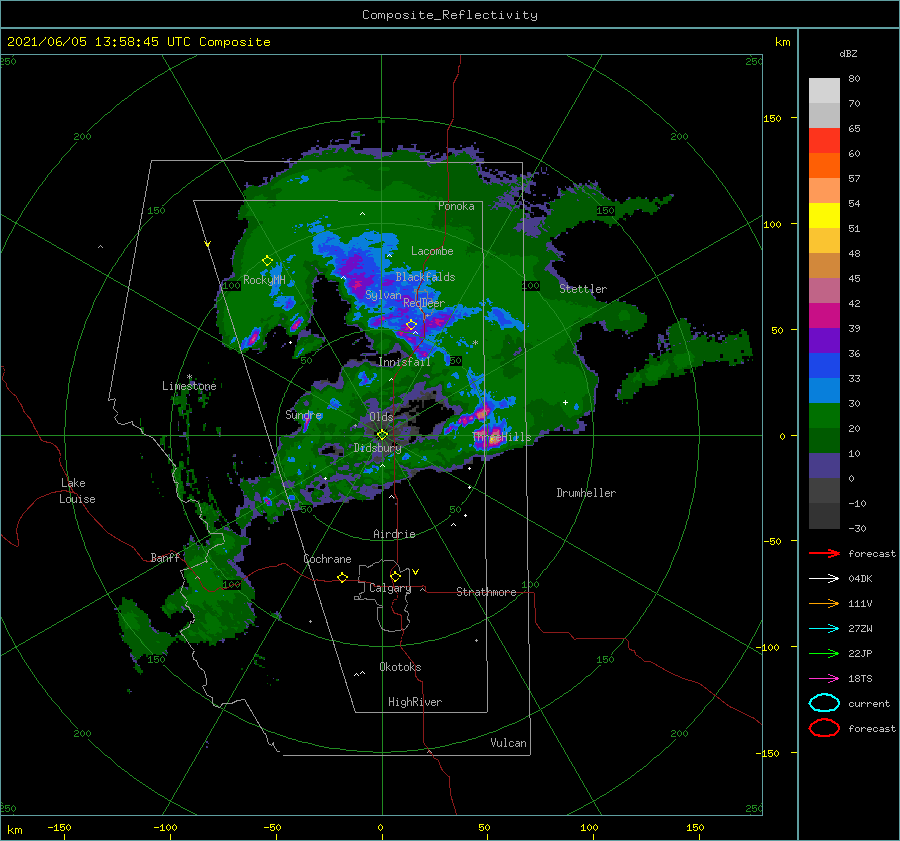Click the Limestone label

[x=189, y=386]
